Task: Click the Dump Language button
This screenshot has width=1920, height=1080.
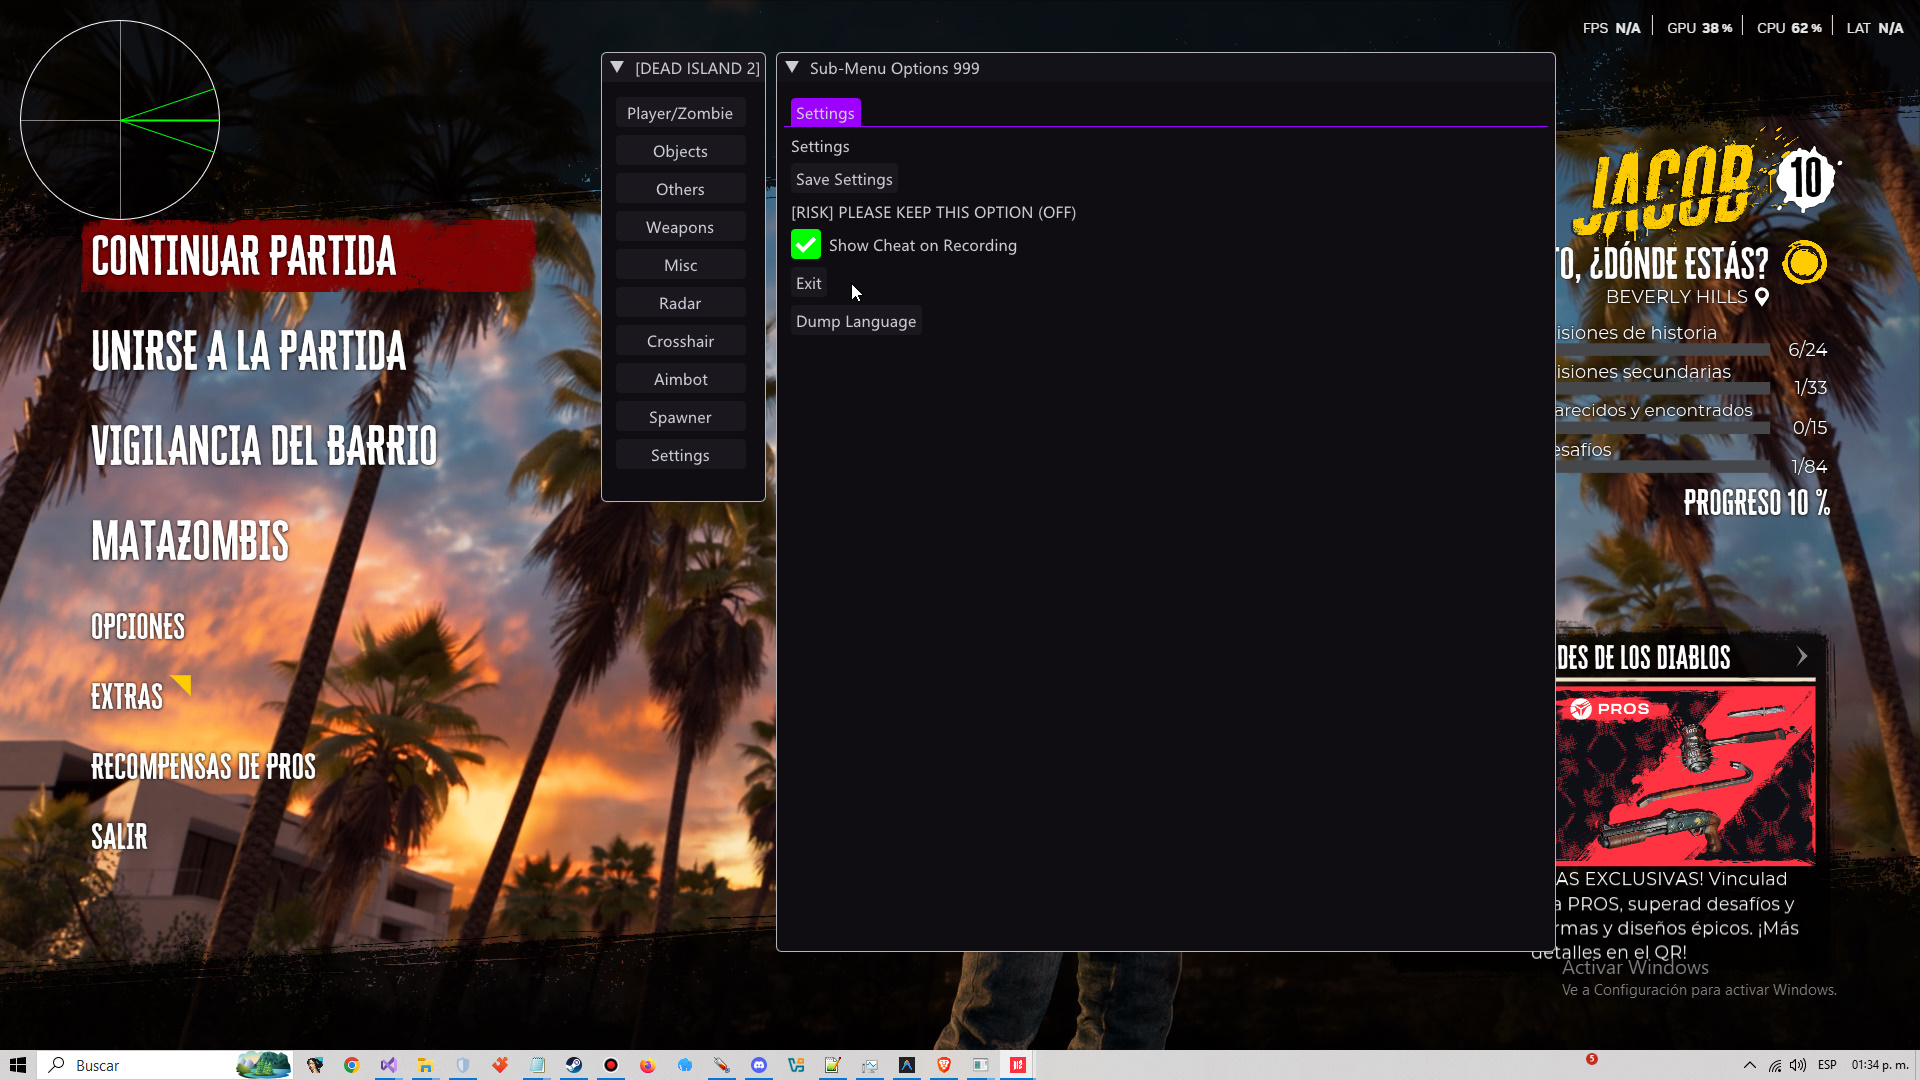Action: click(855, 320)
